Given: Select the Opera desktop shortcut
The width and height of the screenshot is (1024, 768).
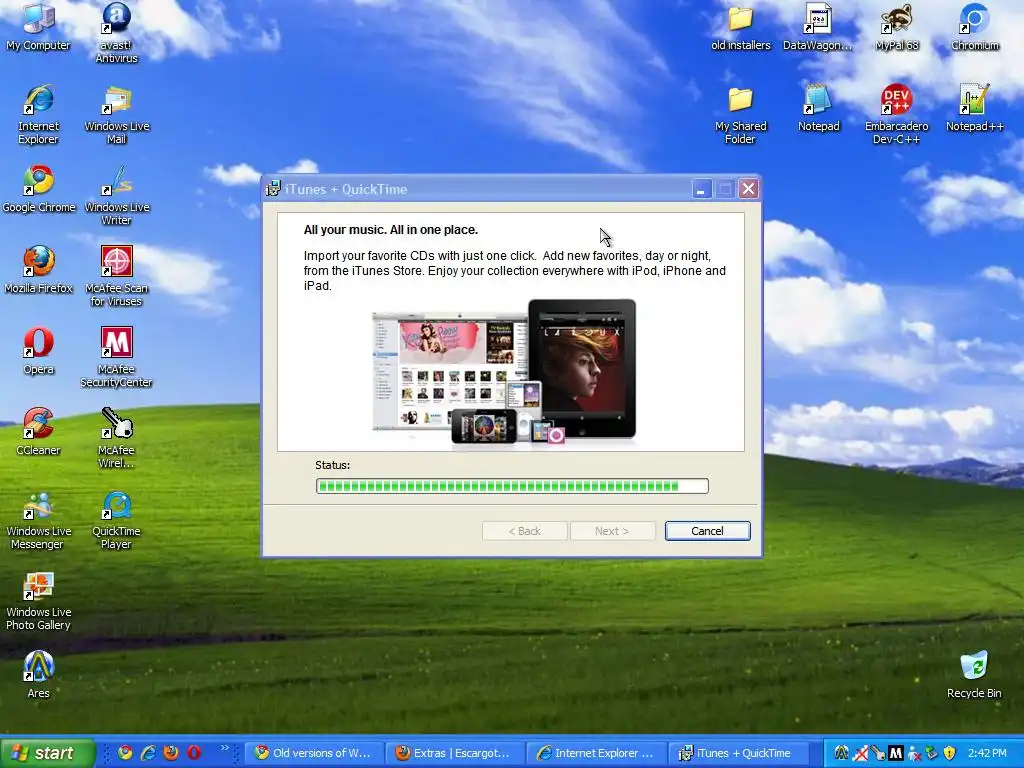Looking at the screenshot, I should coord(39,351).
